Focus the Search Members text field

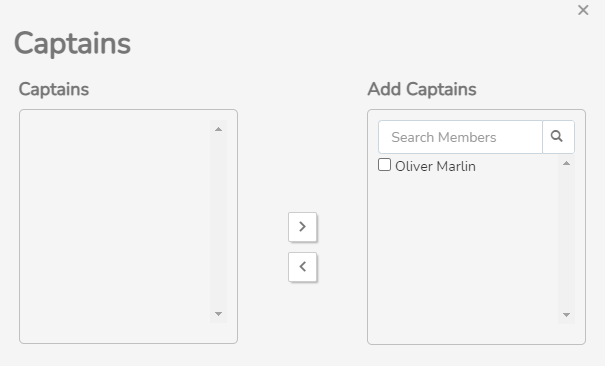(x=460, y=137)
